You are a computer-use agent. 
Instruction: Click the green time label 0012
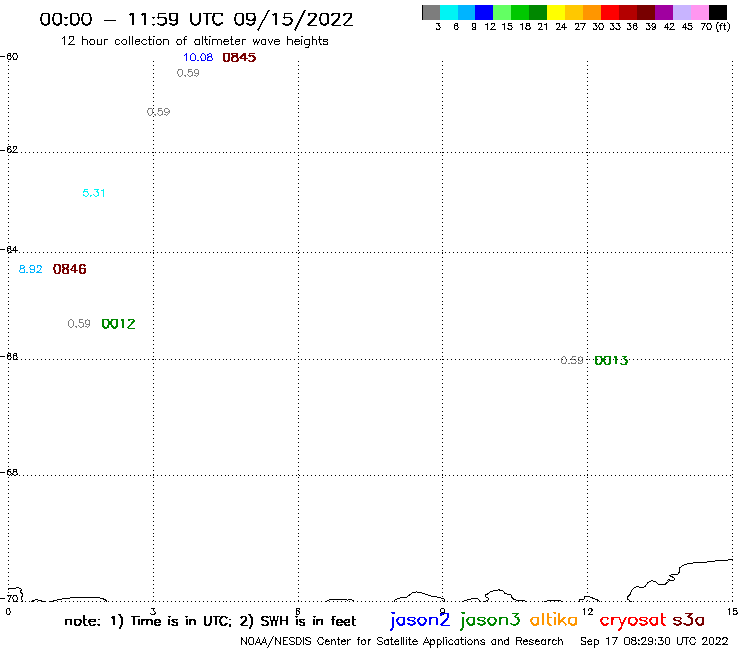click(118, 324)
